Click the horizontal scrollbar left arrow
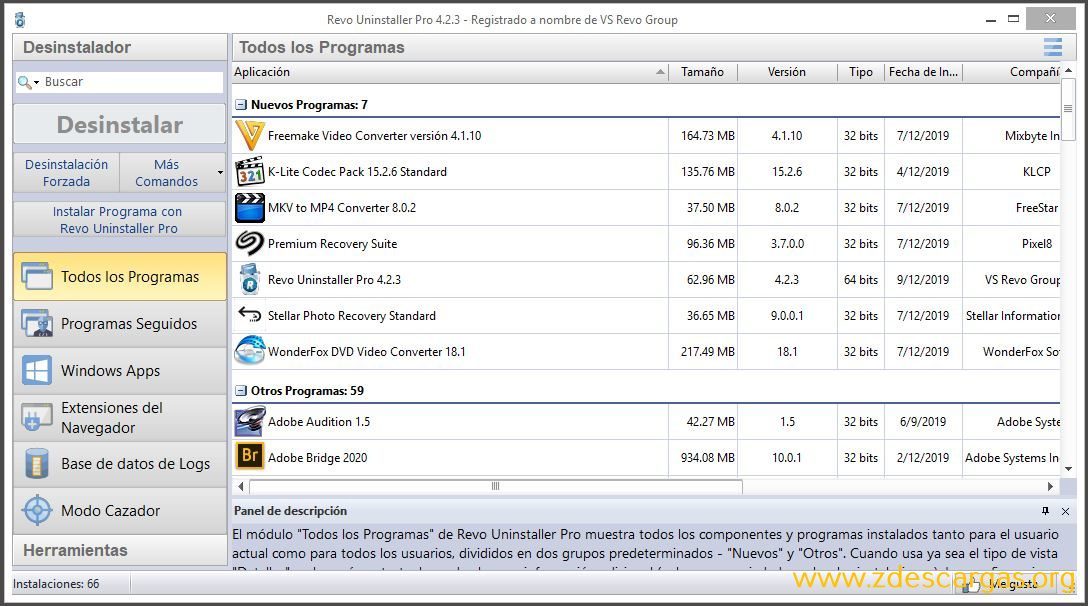This screenshot has height=606, width=1088. coord(241,486)
